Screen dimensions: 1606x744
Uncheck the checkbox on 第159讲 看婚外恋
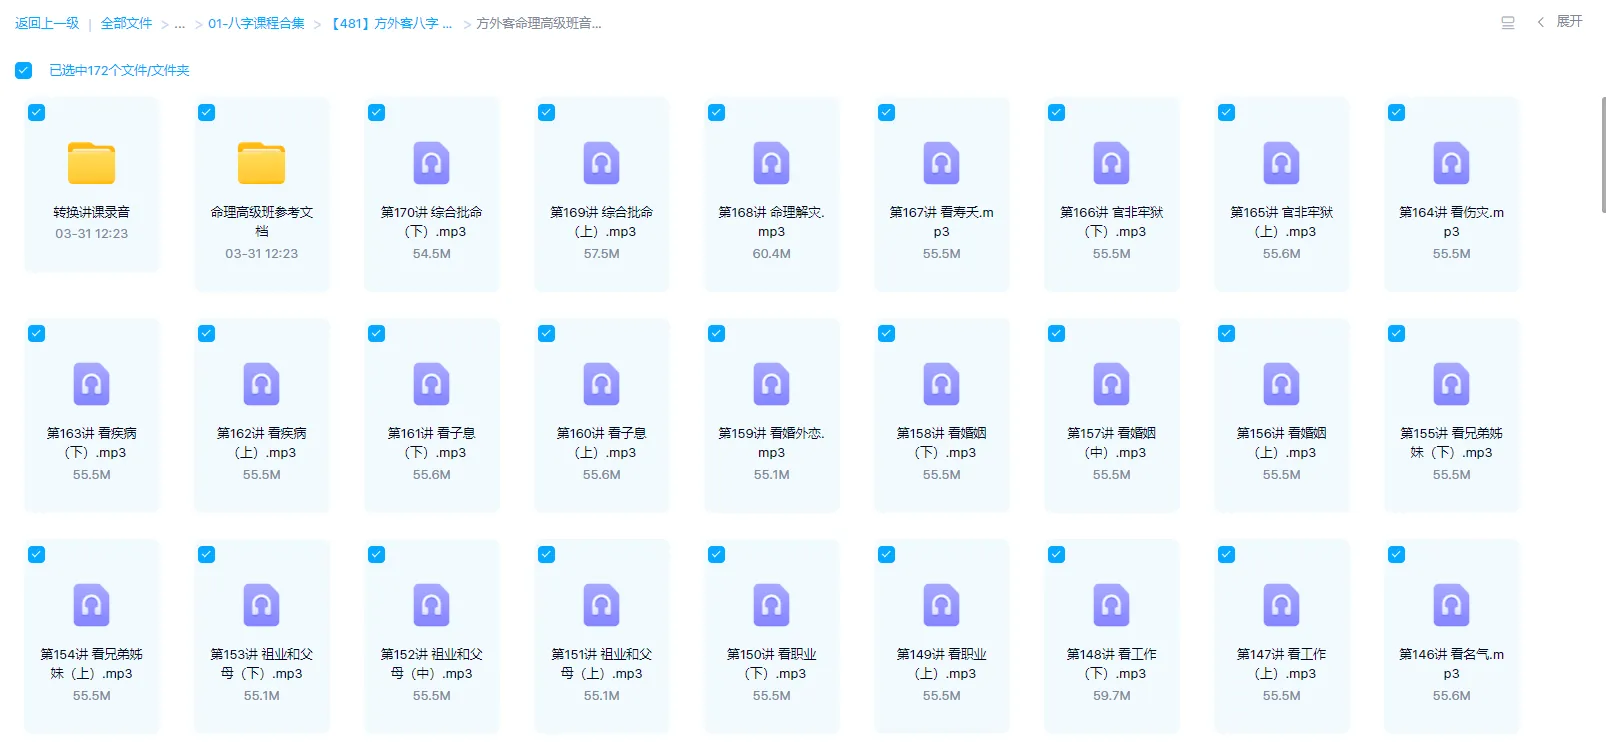point(716,333)
